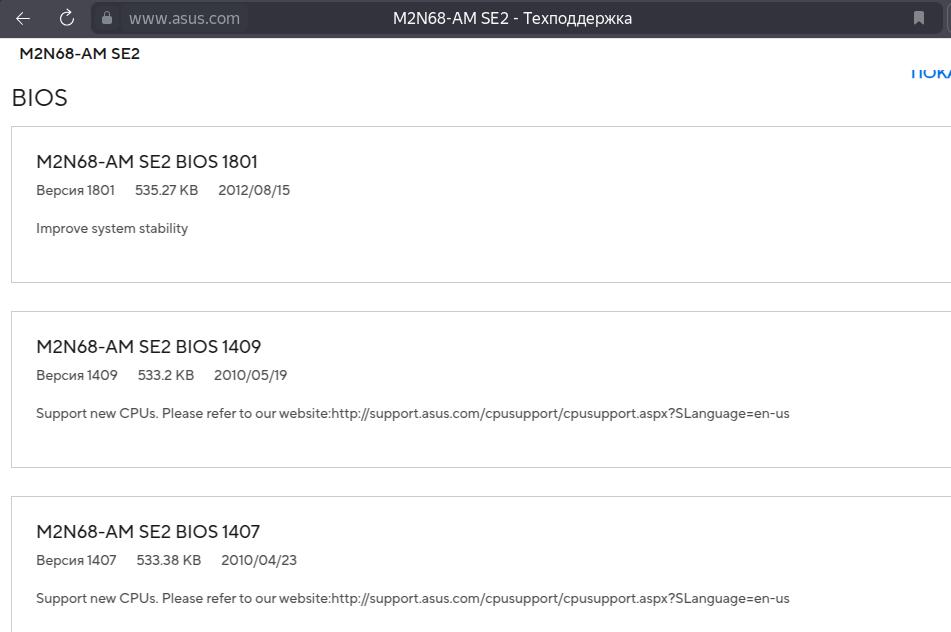The width and height of the screenshot is (951, 632).
Task: Click the M2N68-AM SE2 product heading
Action: point(80,54)
